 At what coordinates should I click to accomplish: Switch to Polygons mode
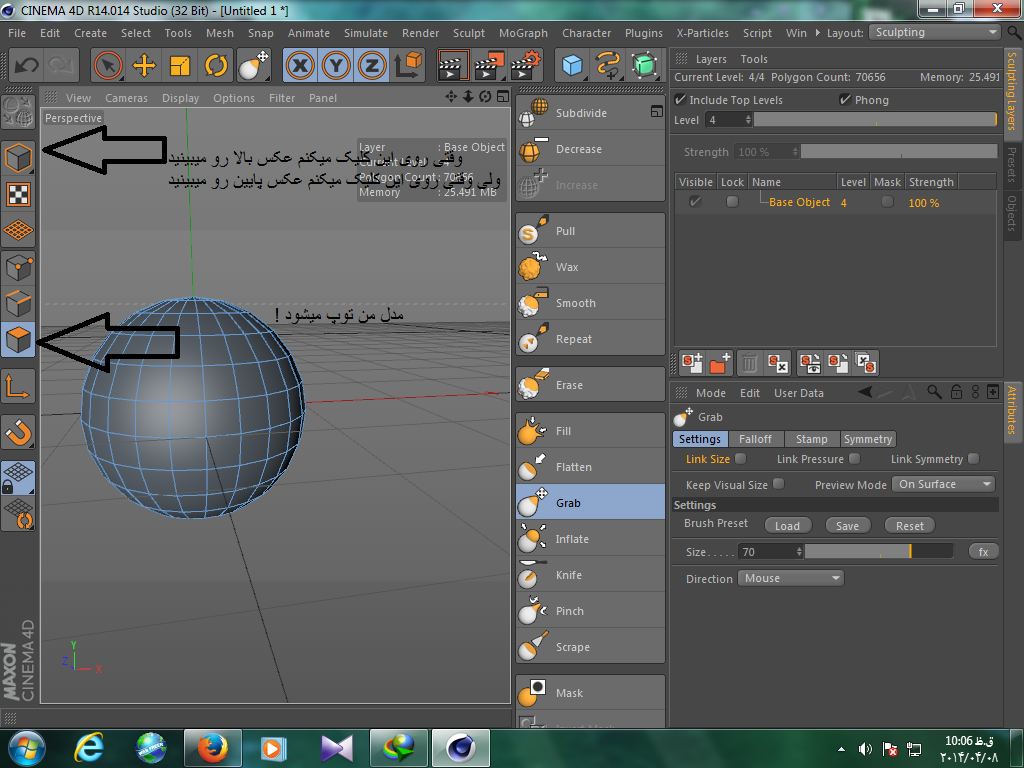pos(18,340)
